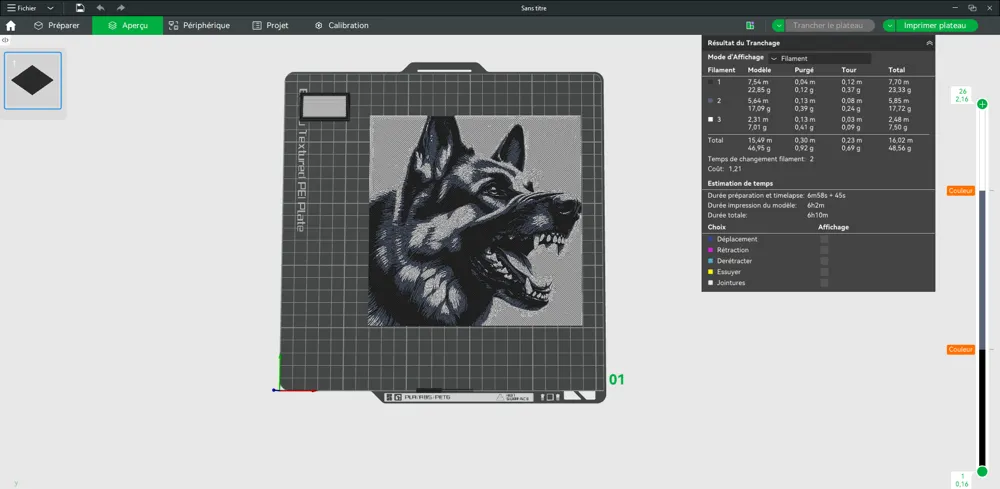This screenshot has height=489, width=1000.
Task: Collapse the Résultat du Tranchage panel
Action: tap(929, 43)
